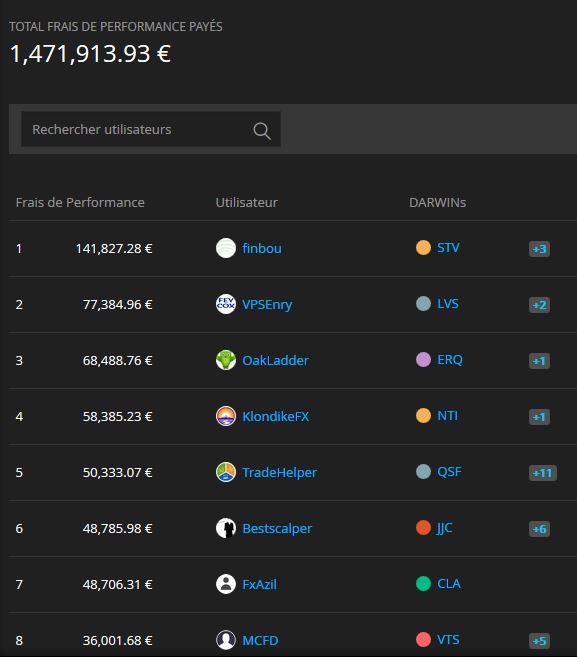This screenshot has height=657, width=577.
Task: Open the ERQ DARWIN link
Action: [x=450, y=360]
